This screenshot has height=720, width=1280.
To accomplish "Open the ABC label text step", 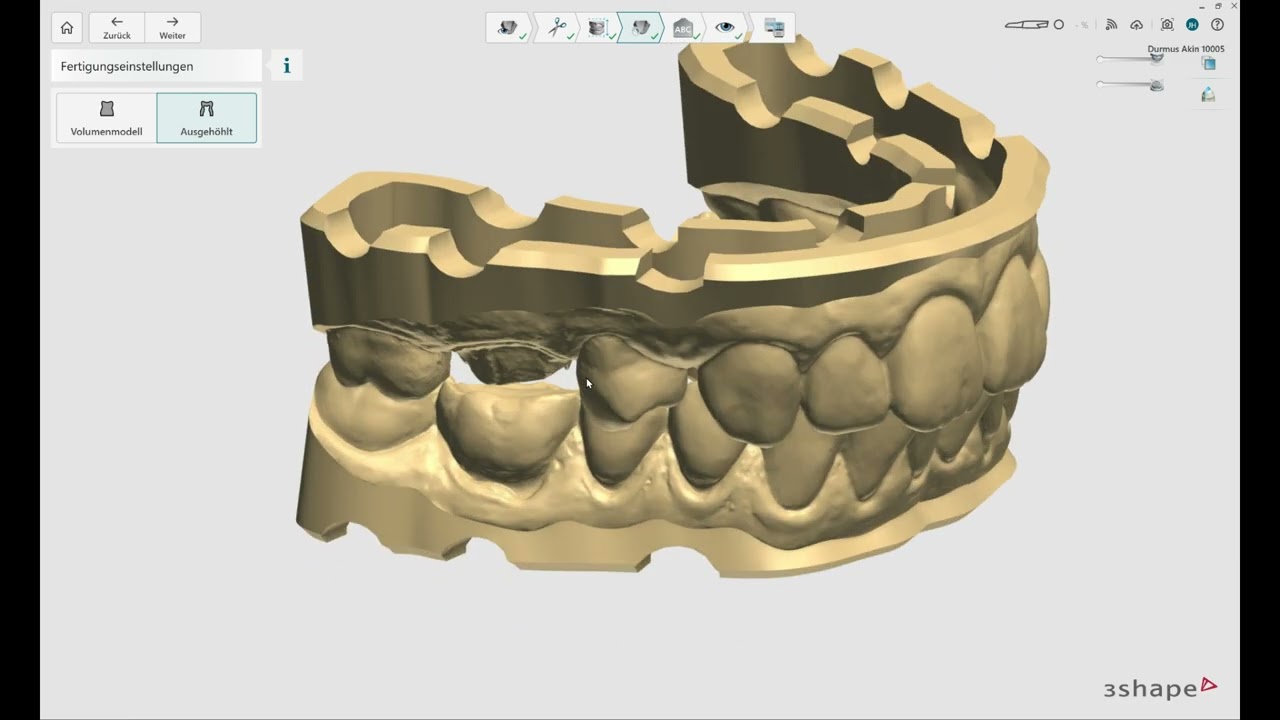I will click(683, 28).
